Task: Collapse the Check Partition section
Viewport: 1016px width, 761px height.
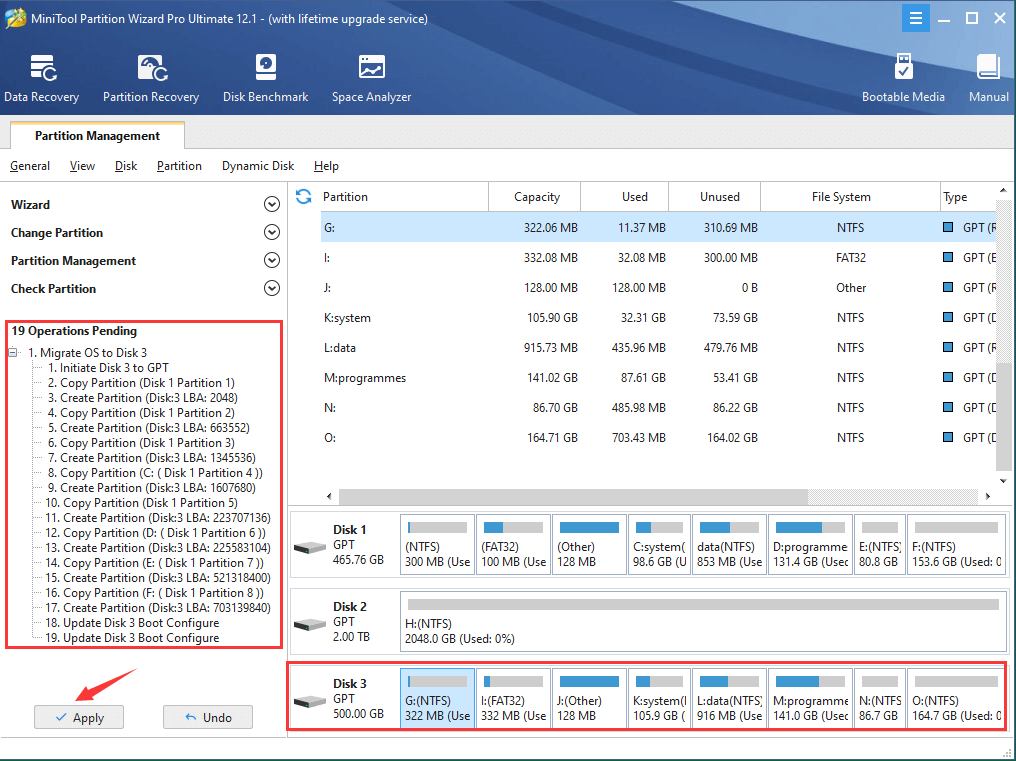Action: point(271,288)
